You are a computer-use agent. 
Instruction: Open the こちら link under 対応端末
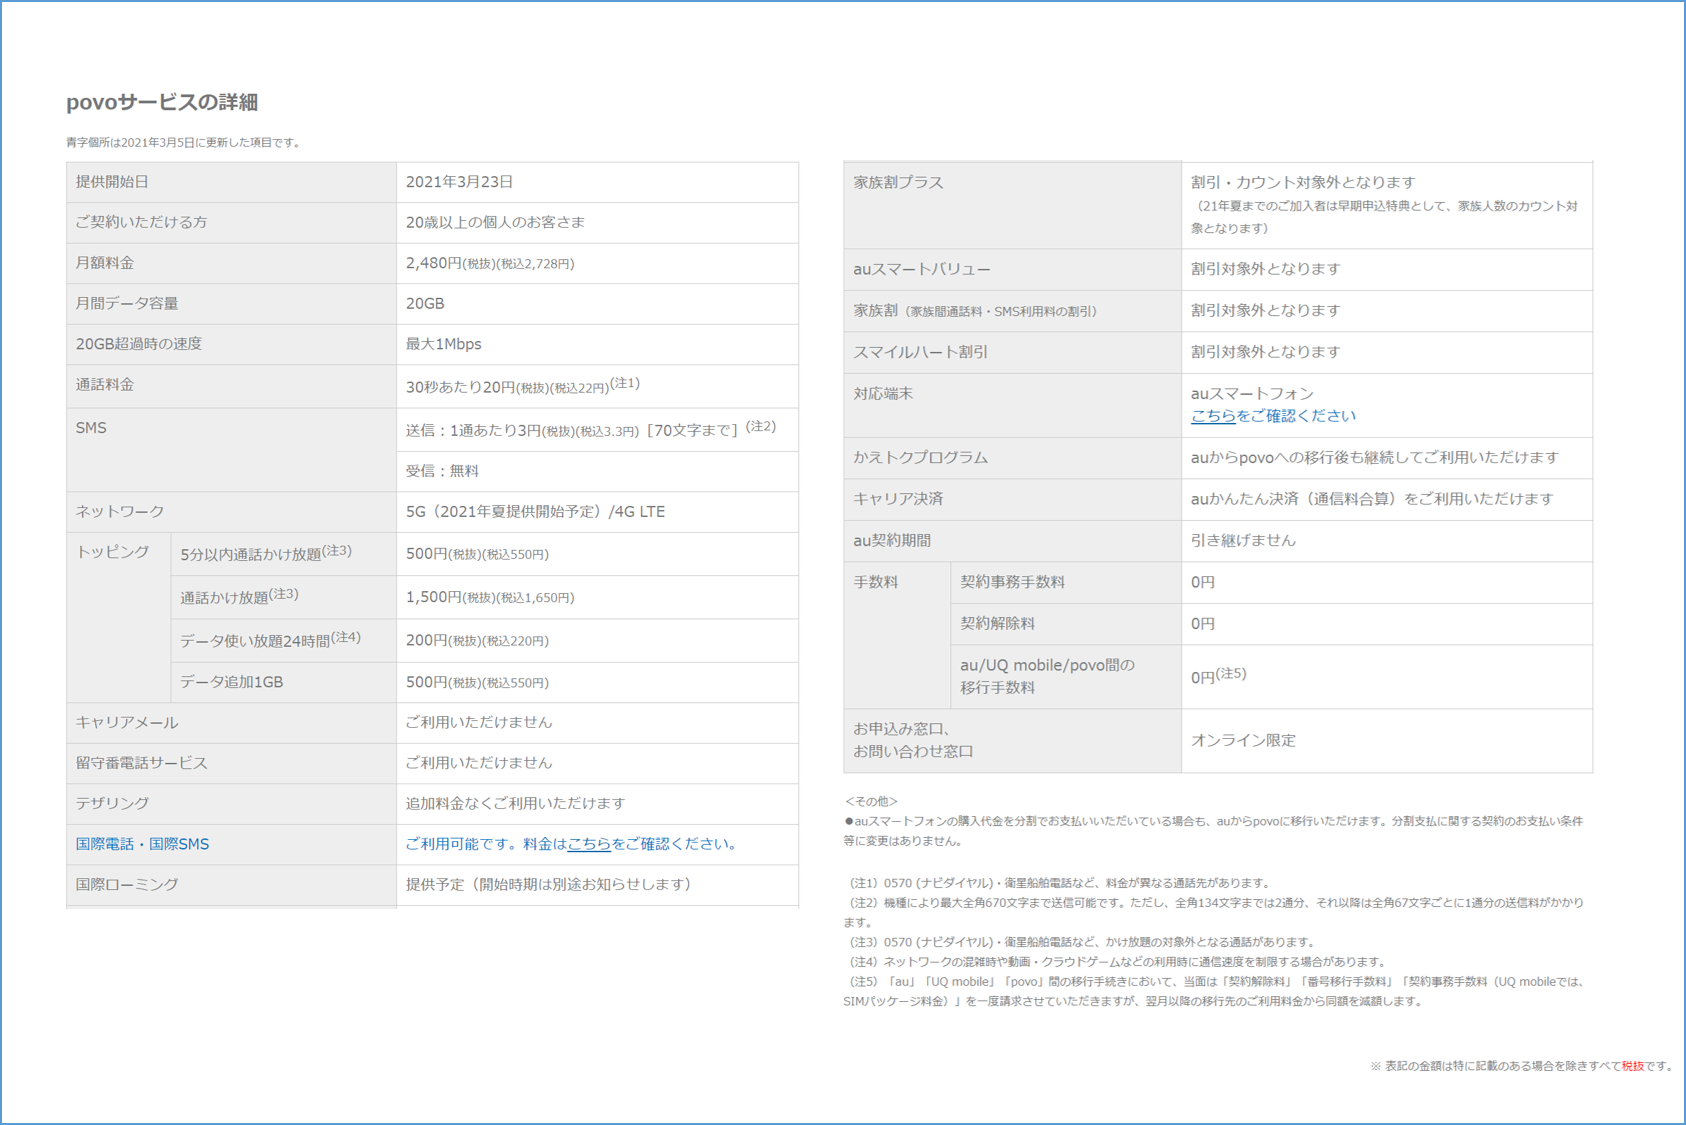point(1213,416)
